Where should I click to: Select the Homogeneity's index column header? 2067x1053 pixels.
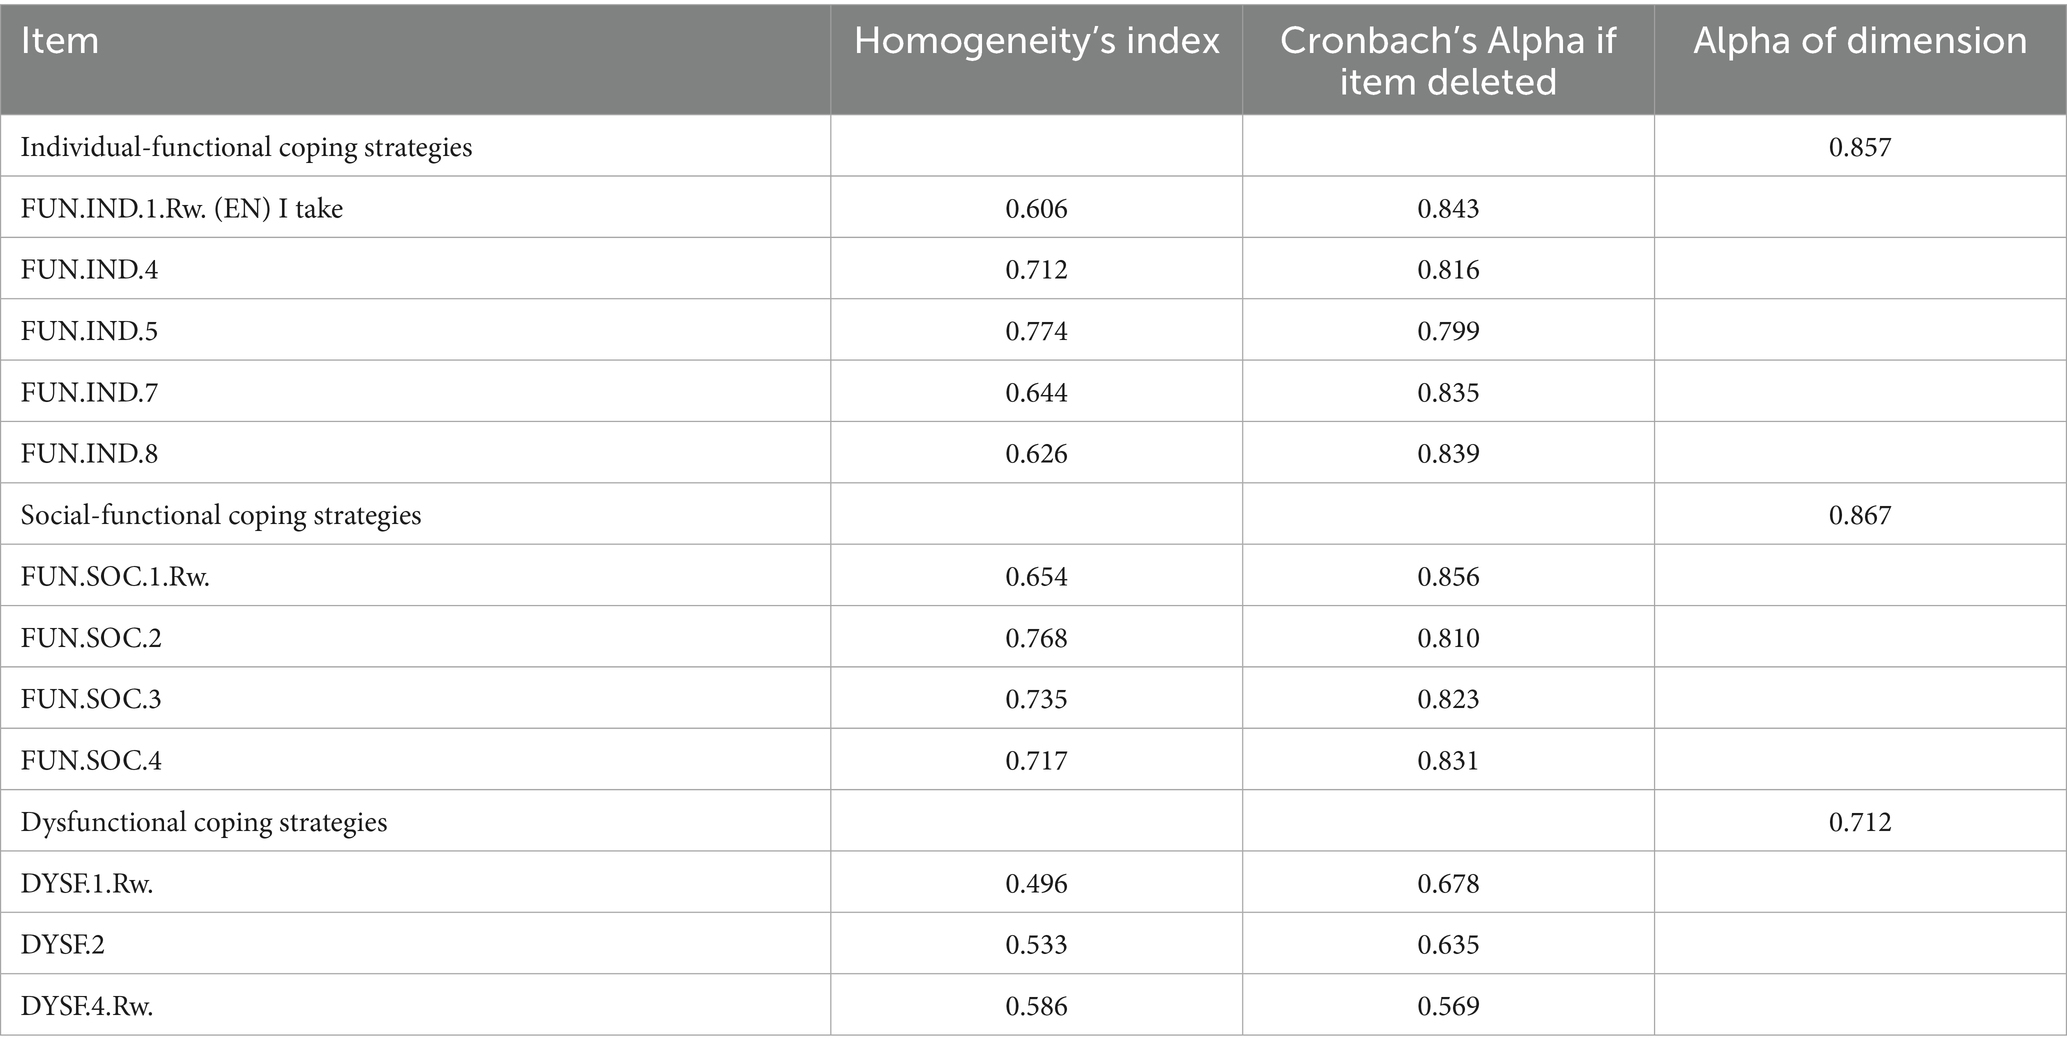(x=1036, y=41)
